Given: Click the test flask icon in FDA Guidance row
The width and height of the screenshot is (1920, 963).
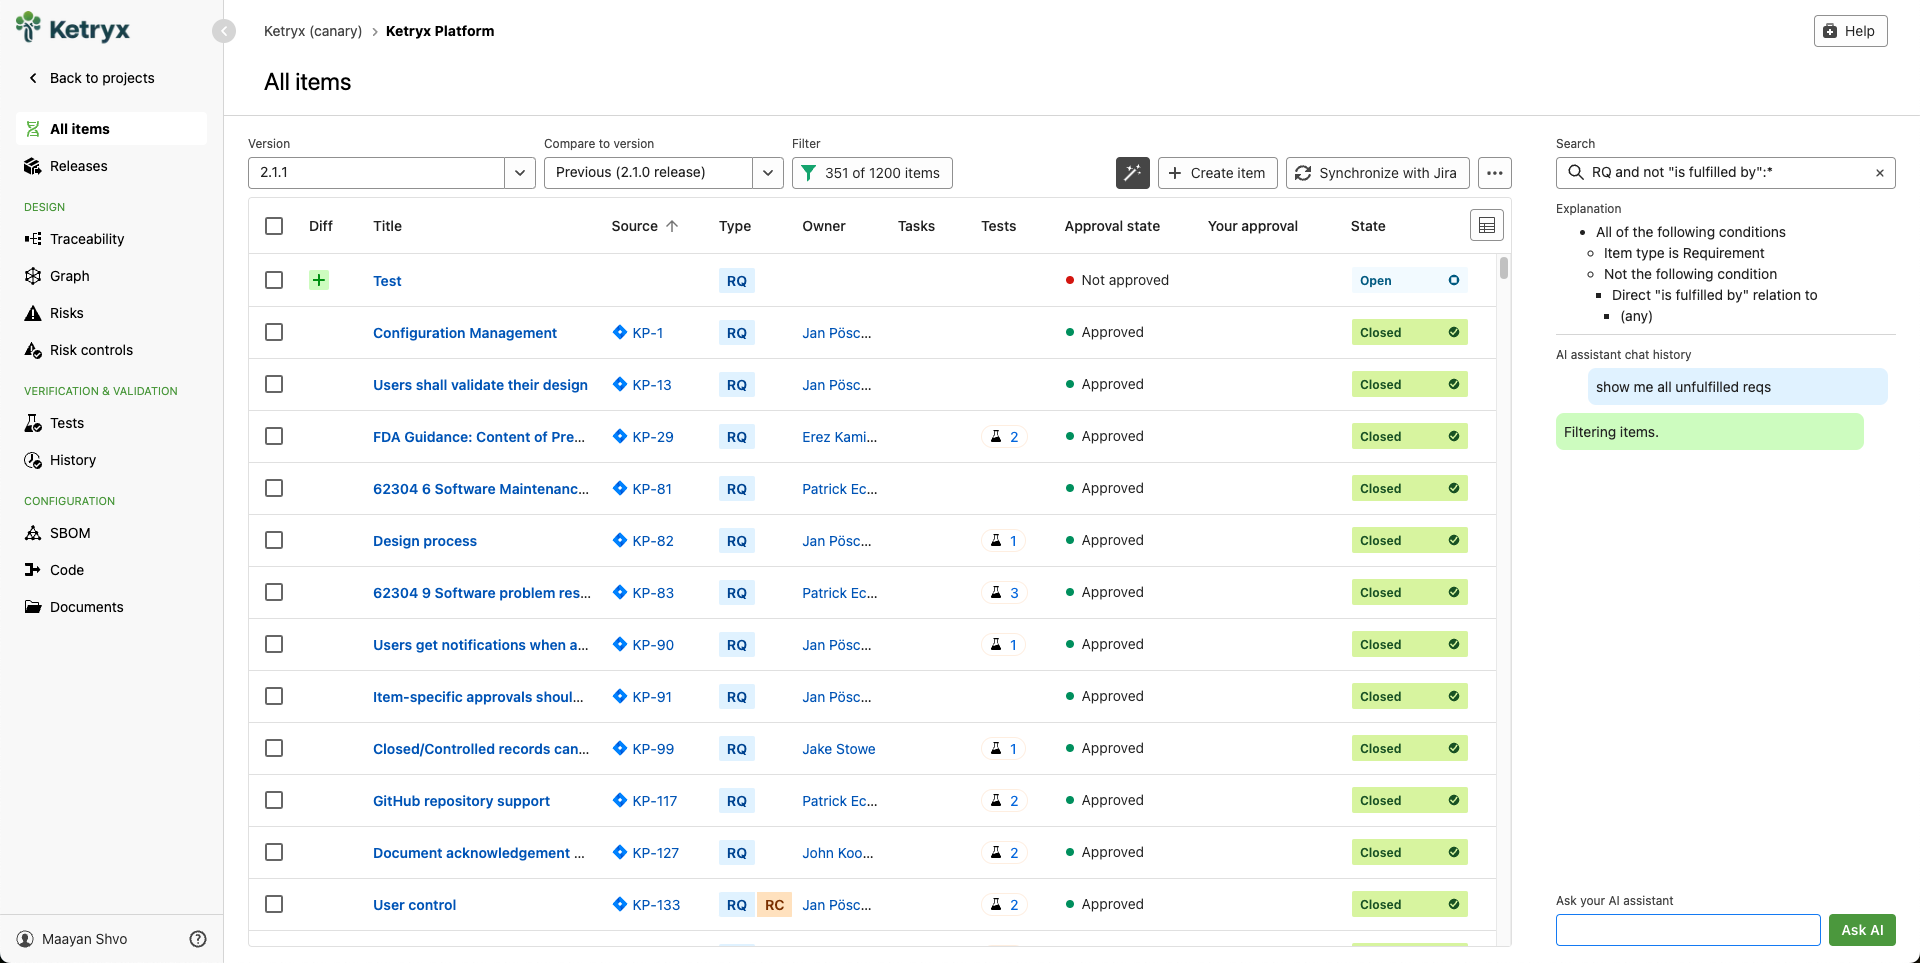Looking at the screenshot, I should click(996, 437).
